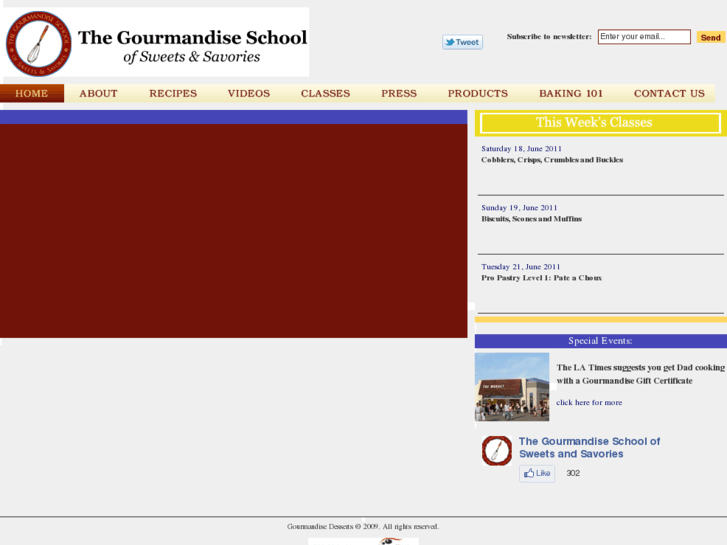Open the PRESS menu item
Screen dimensions: 727x545
[399, 93]
